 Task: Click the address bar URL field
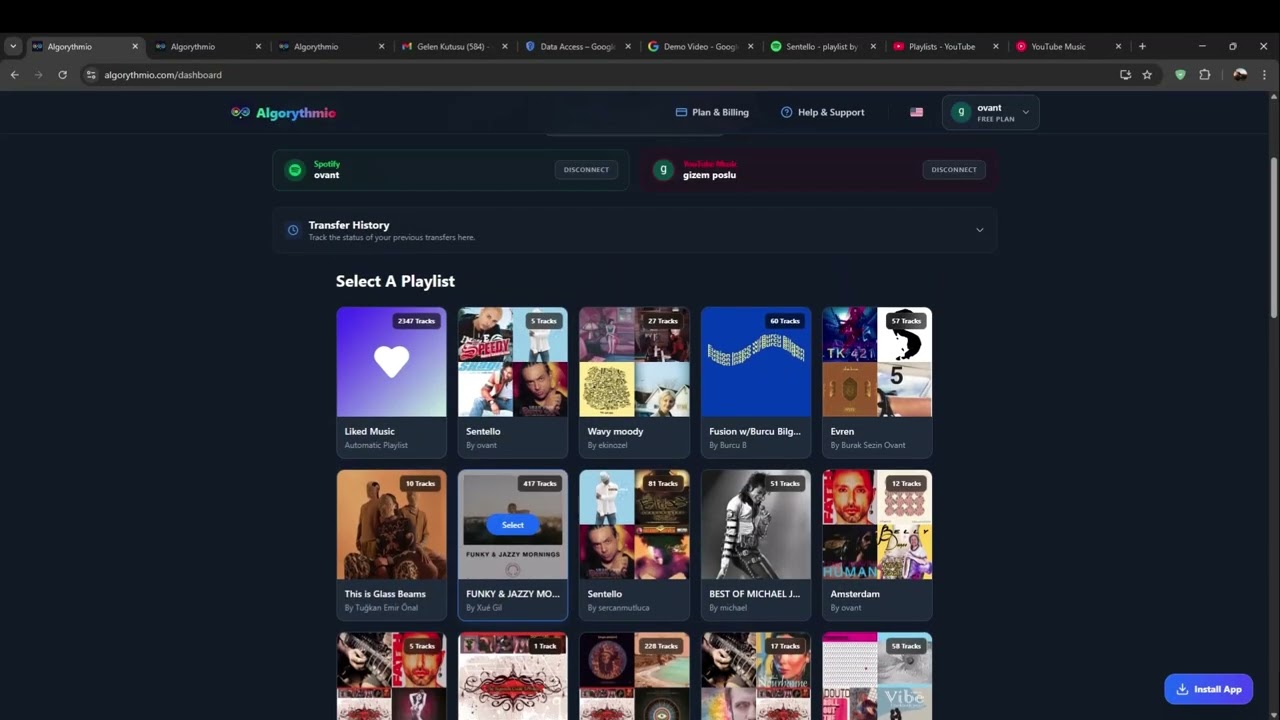click(x=600, y=75)
